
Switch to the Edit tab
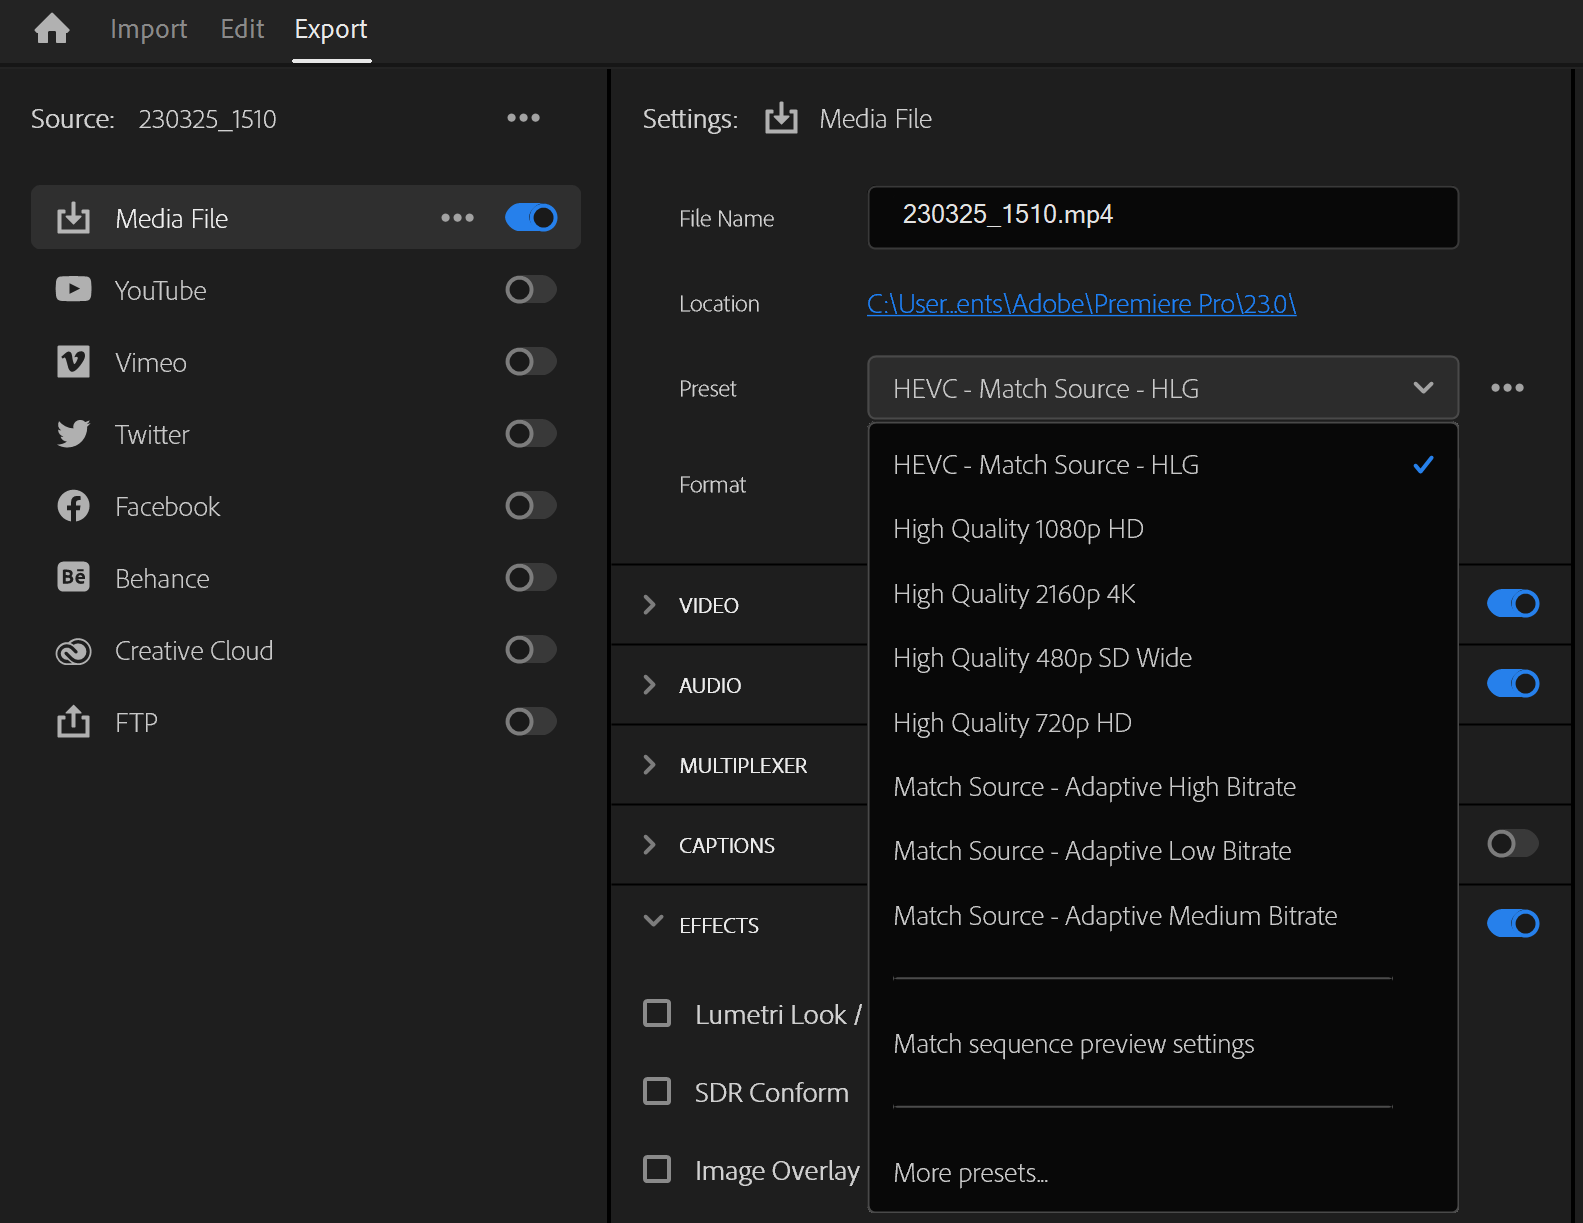242,29
